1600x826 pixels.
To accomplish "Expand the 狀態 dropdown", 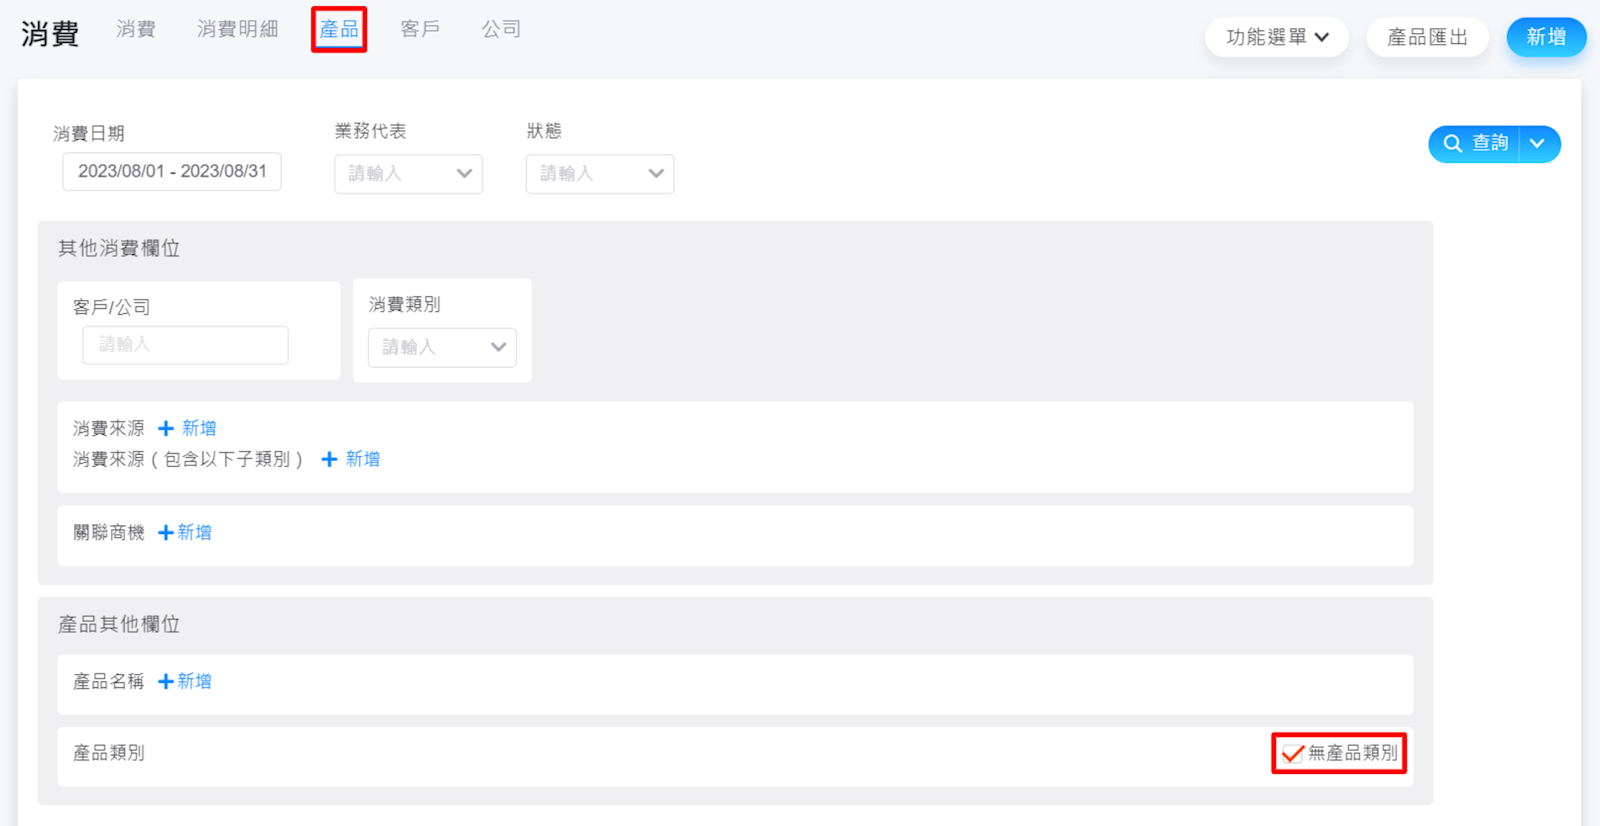I will point(599,174).
